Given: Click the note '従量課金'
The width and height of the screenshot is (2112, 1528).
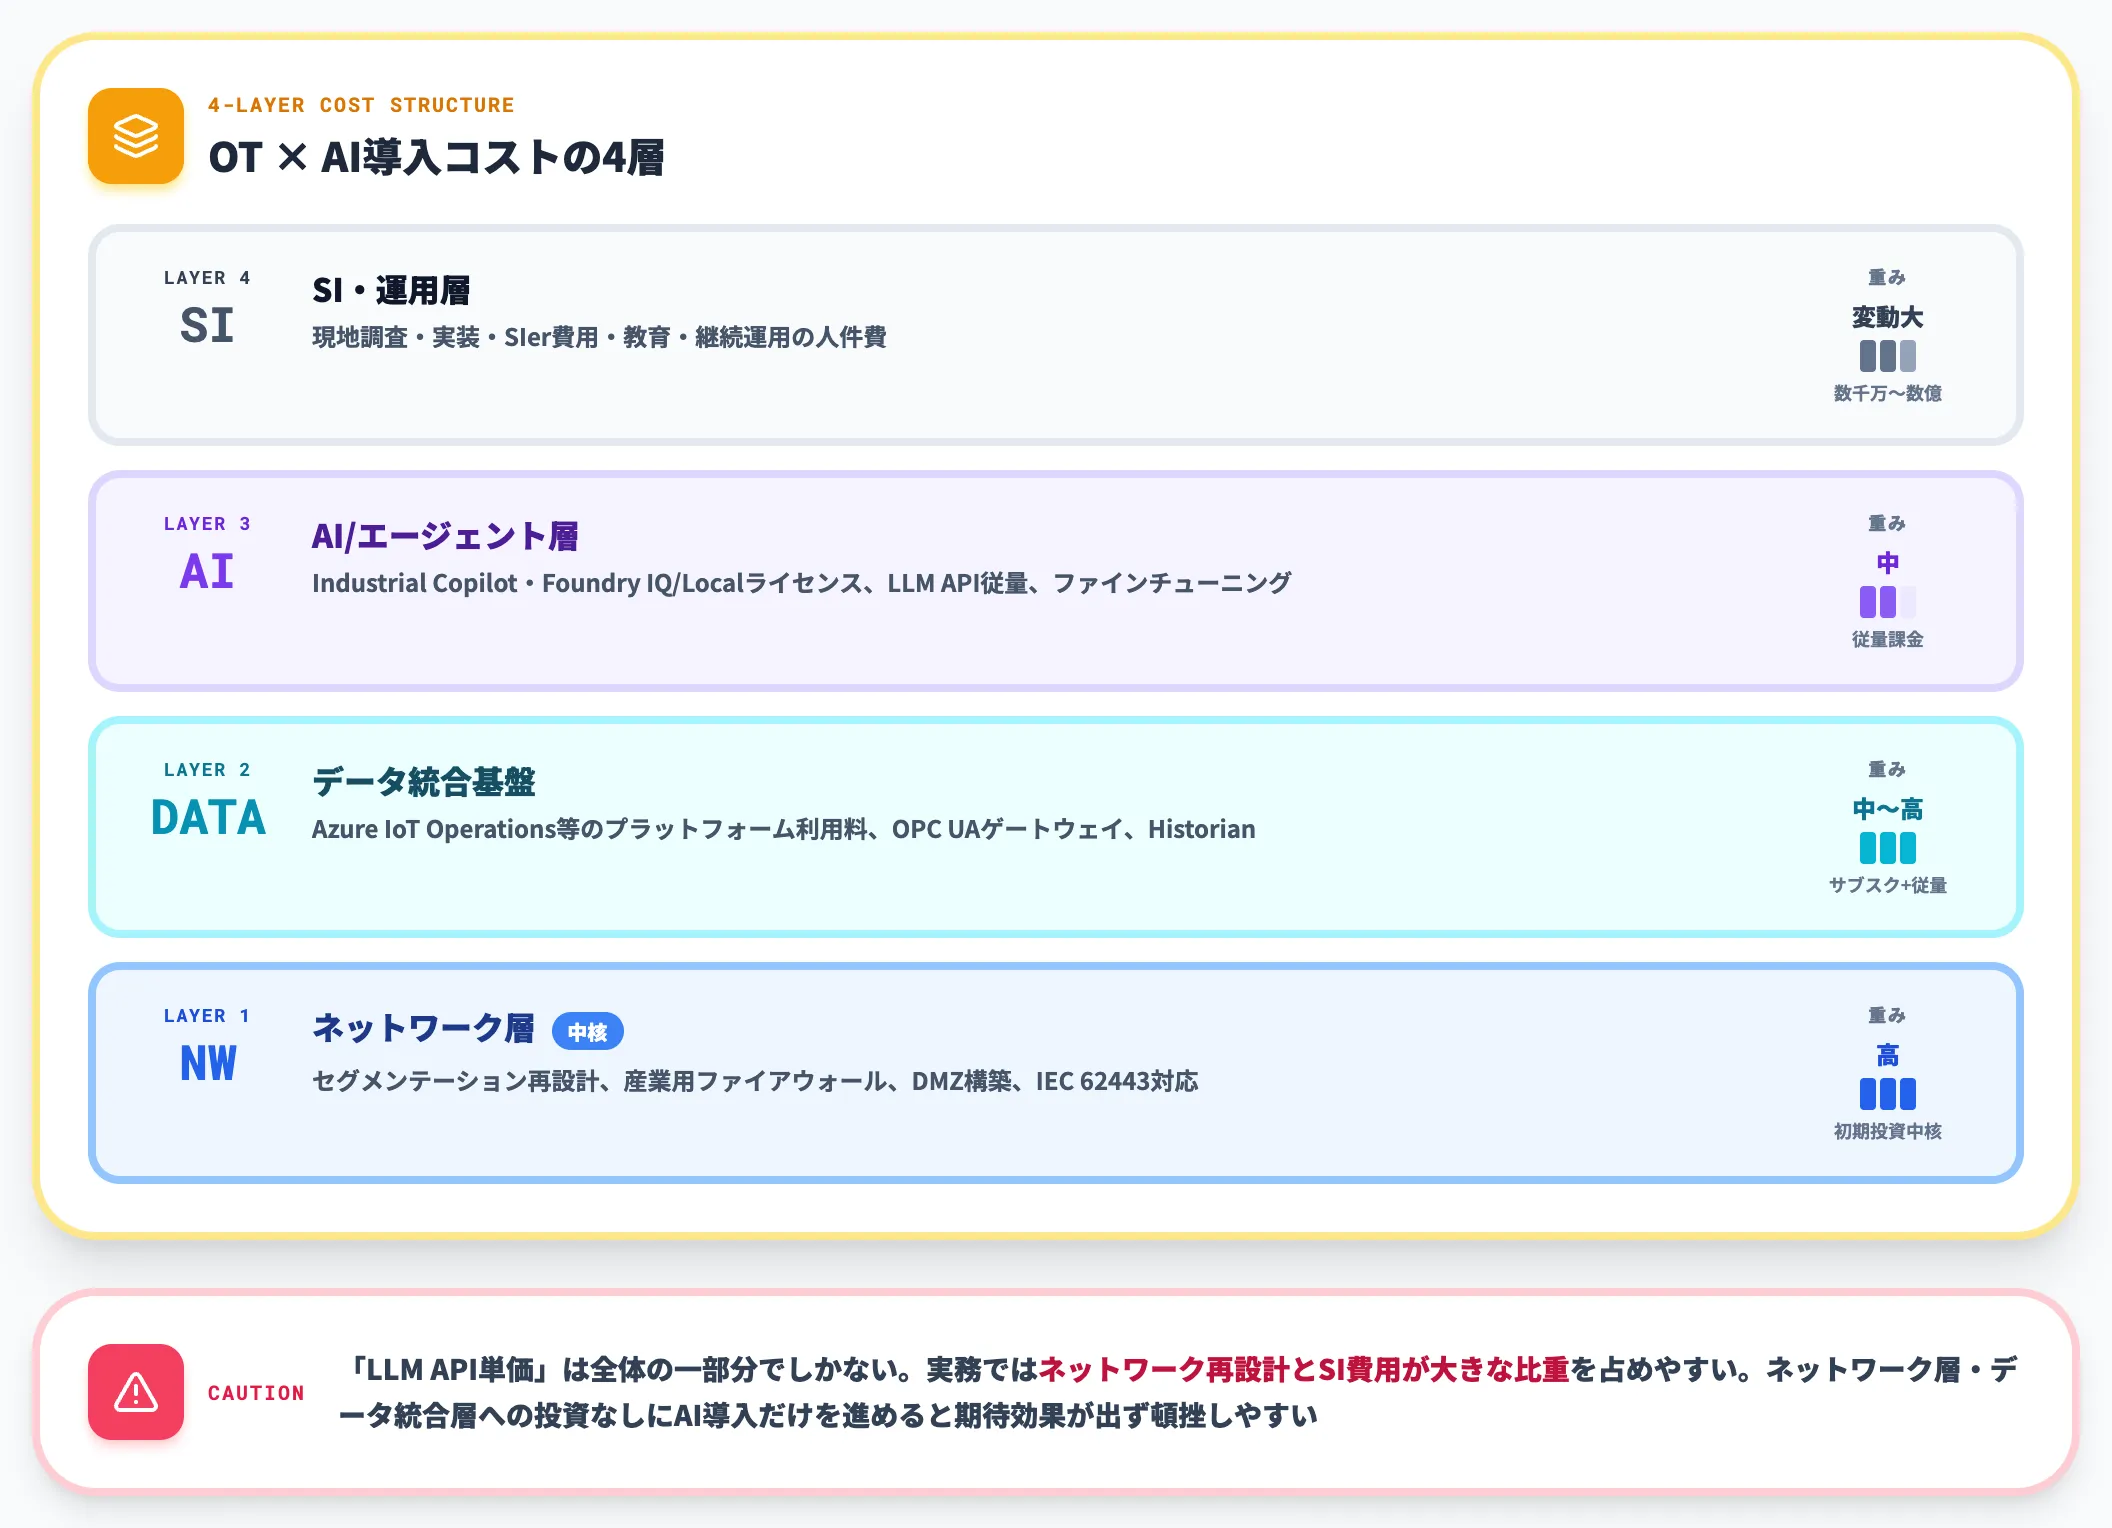Looking at the screenshot, I should coord(1887,640).
